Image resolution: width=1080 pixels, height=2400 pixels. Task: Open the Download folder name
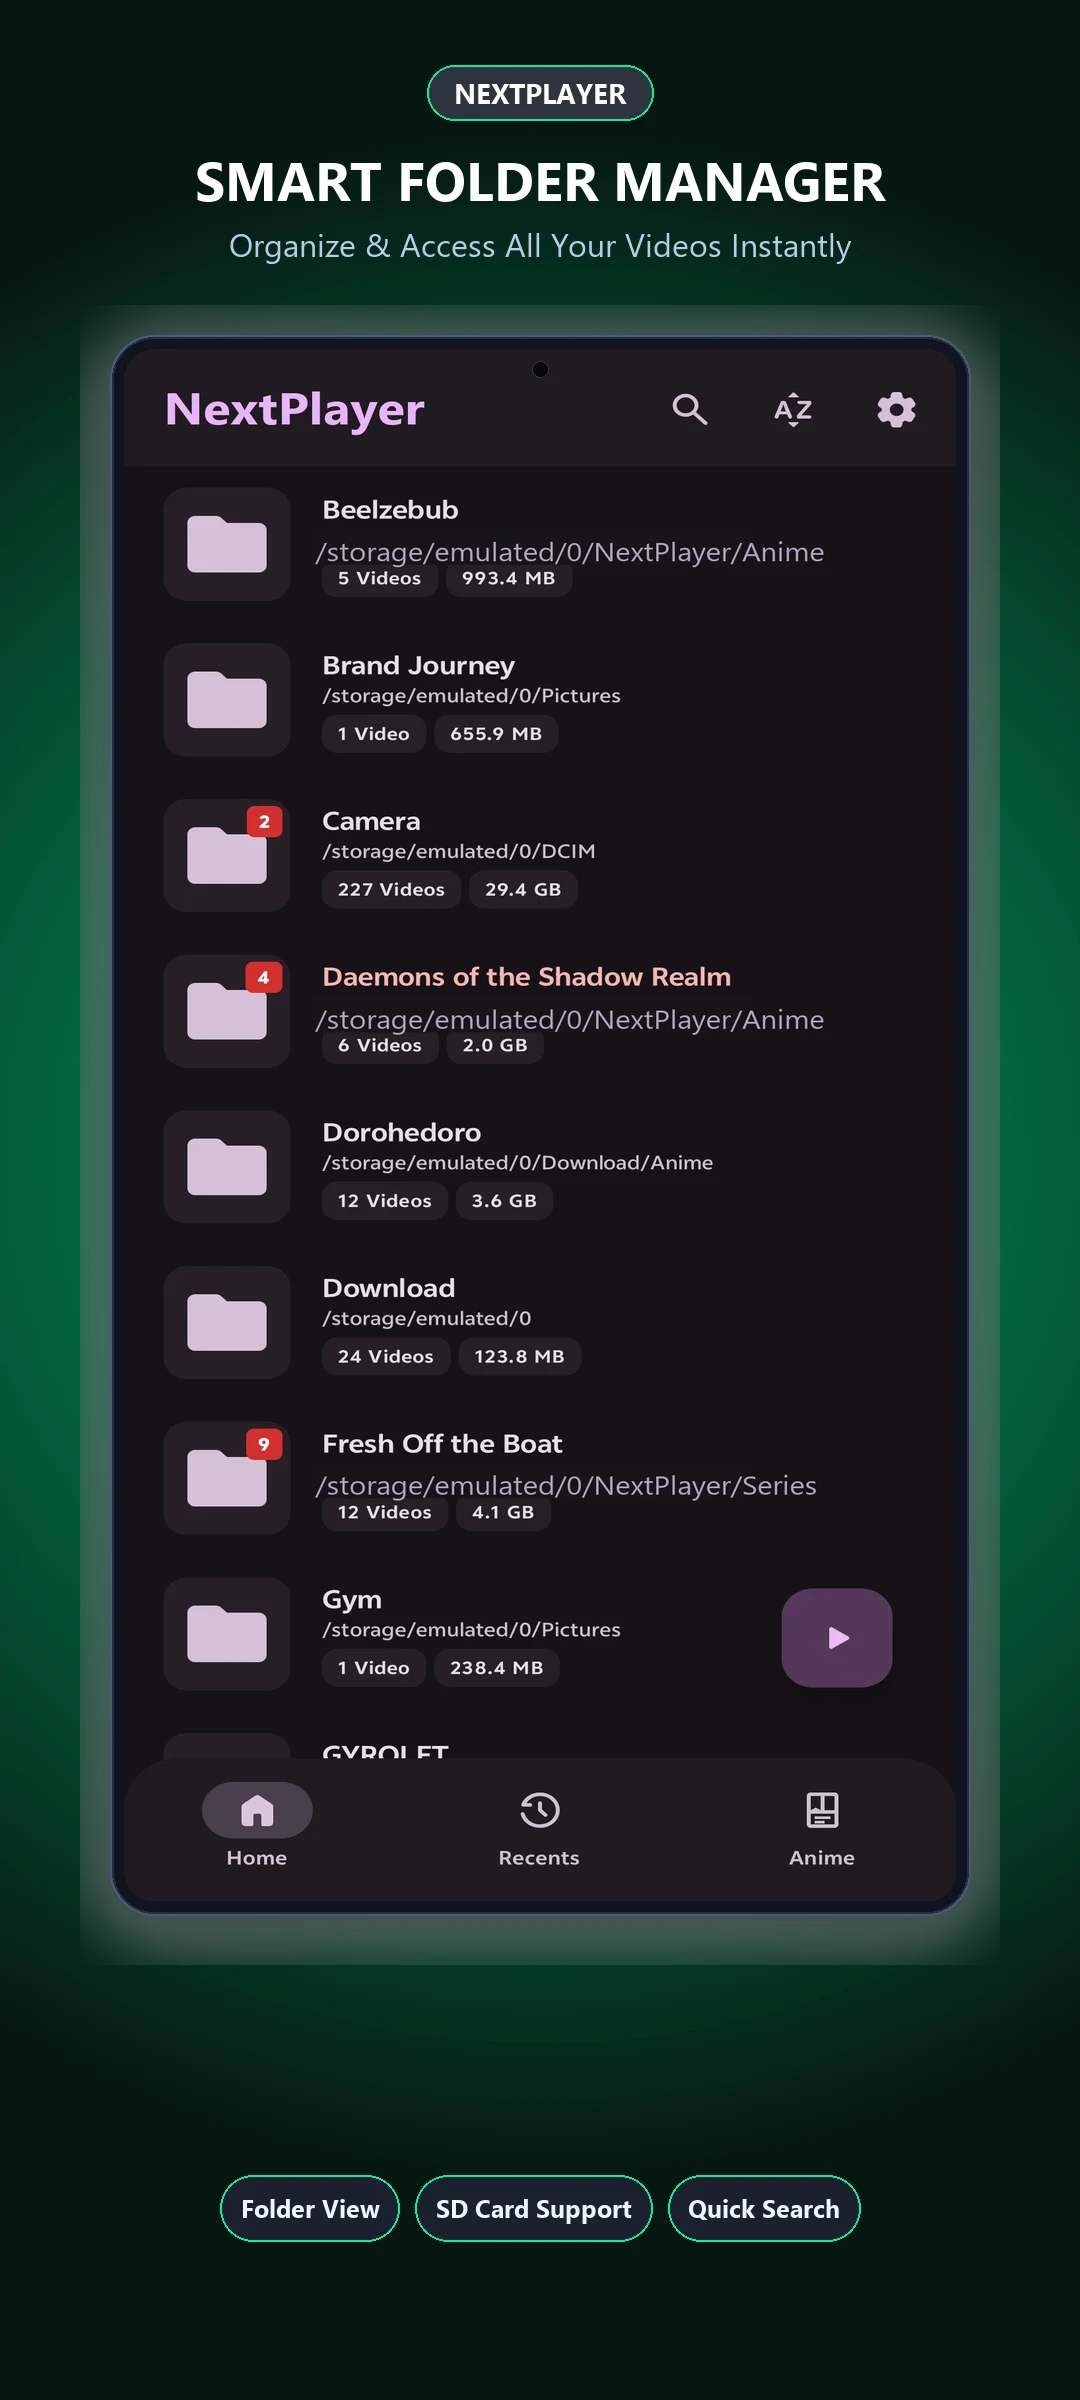click(388, 1288)
